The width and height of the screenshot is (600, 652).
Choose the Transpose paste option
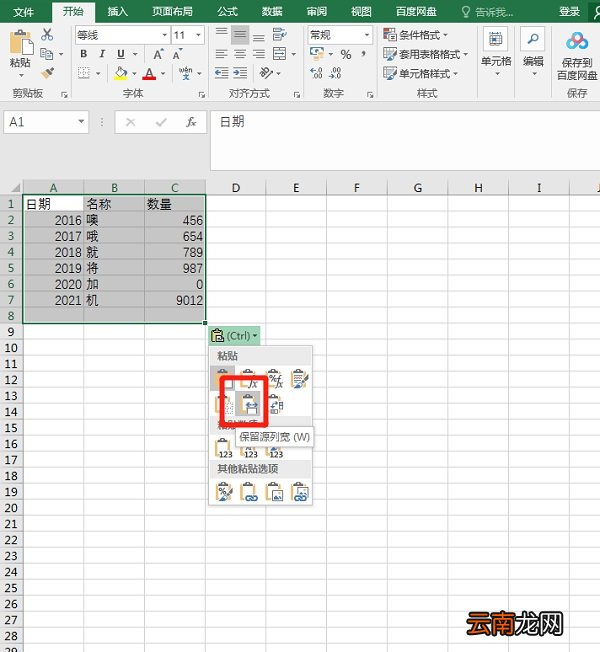(x=275, y=404)
